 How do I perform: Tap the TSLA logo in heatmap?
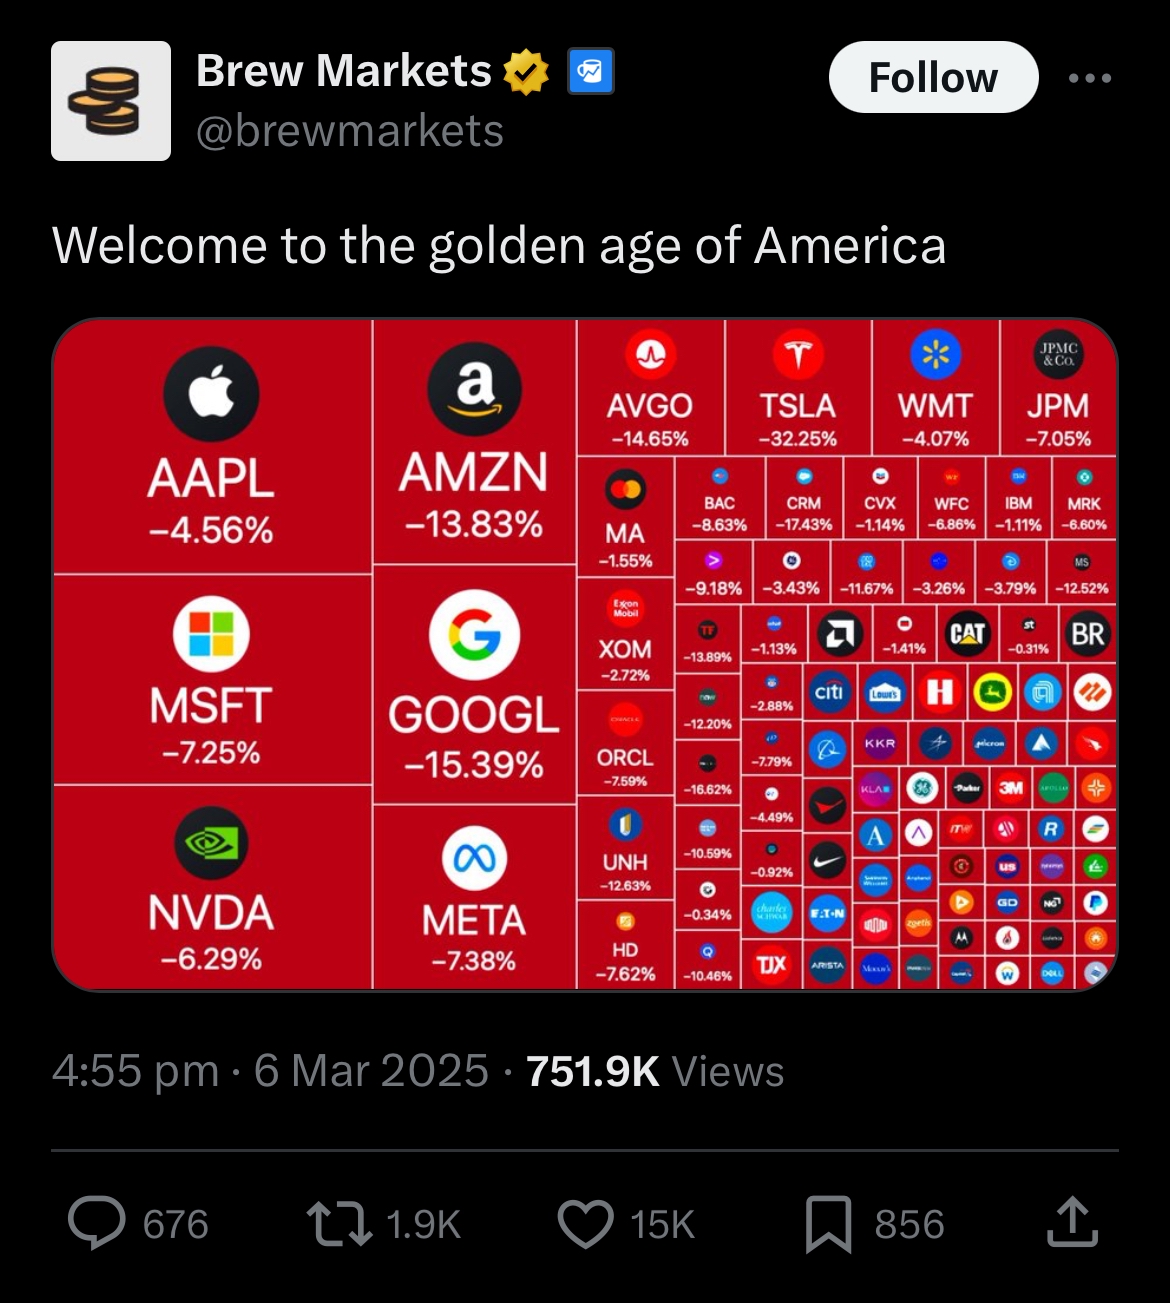point(798,355)
